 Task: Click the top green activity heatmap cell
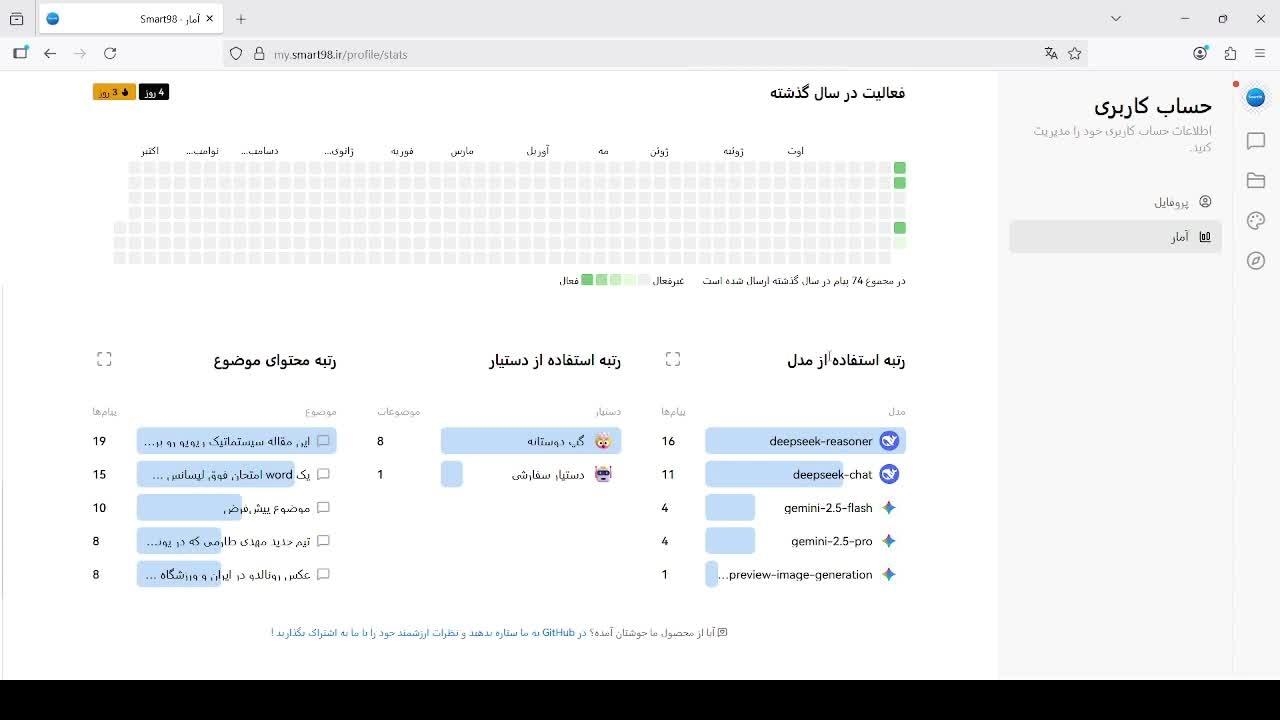click(x=900, y=168)
